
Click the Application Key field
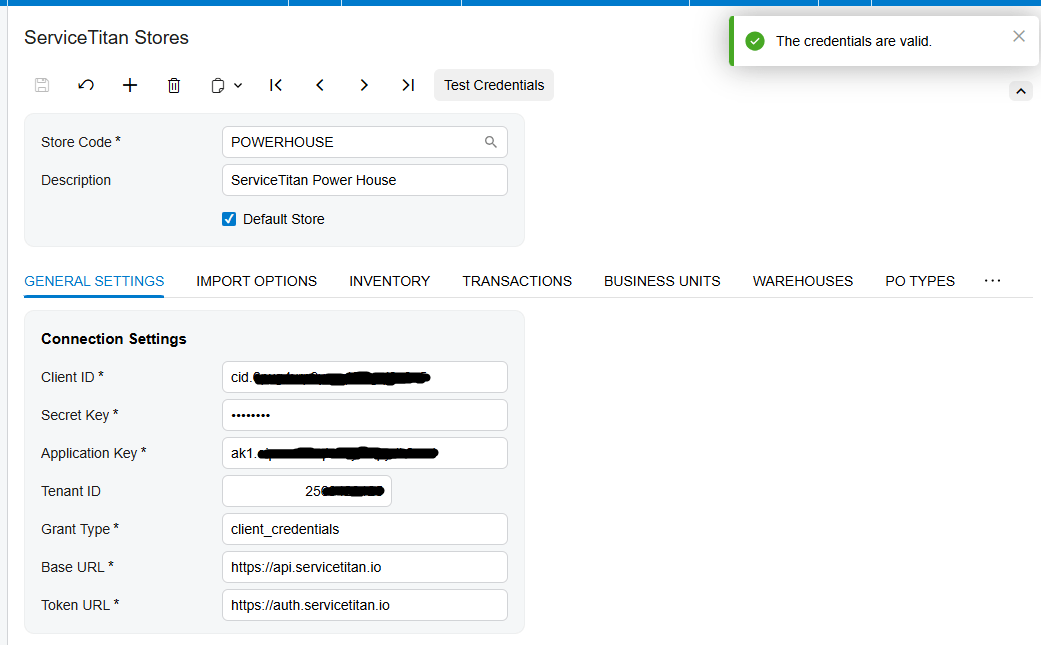coord(364,453)
